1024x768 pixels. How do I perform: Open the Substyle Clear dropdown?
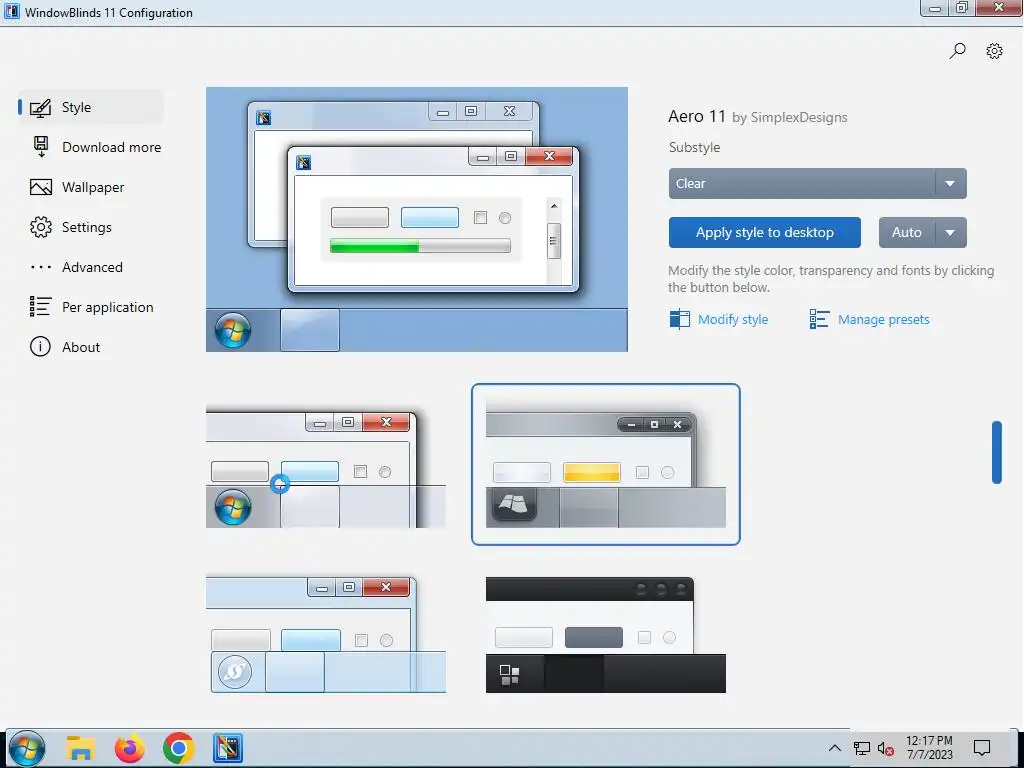point(818,184)
